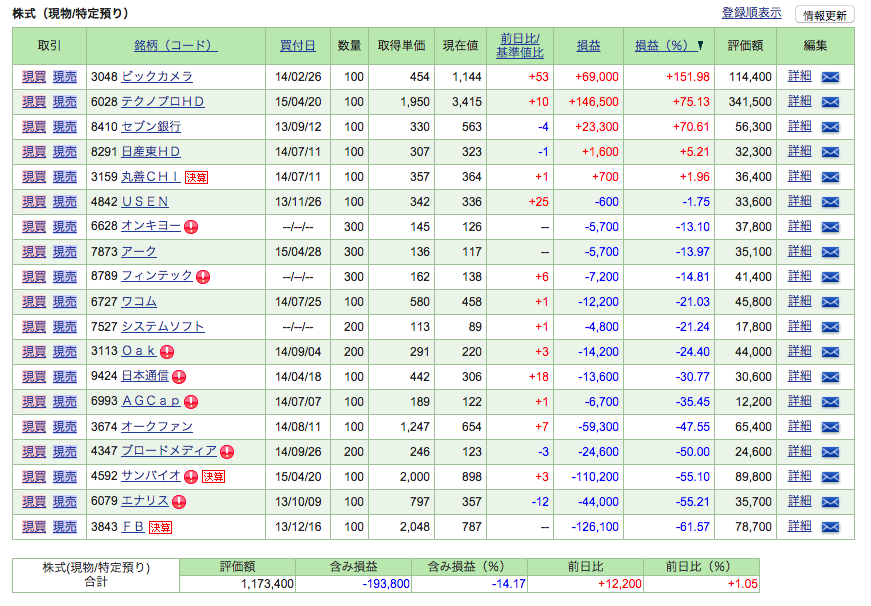The image size is (871, 606).
Task: Click the mail icon in FB row
Action: pos(830,527)
